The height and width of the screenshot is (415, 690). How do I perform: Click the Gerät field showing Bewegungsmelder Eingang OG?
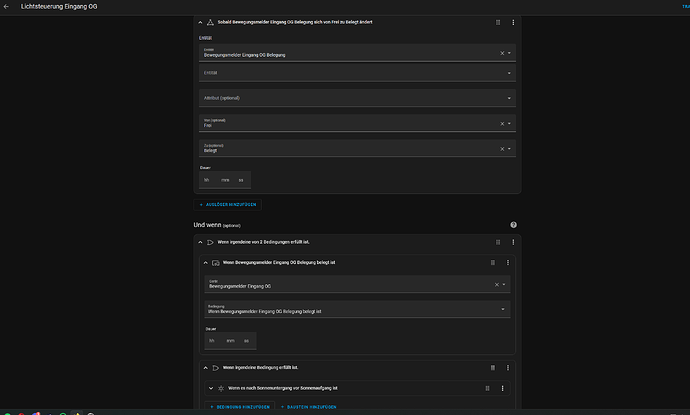357,284
